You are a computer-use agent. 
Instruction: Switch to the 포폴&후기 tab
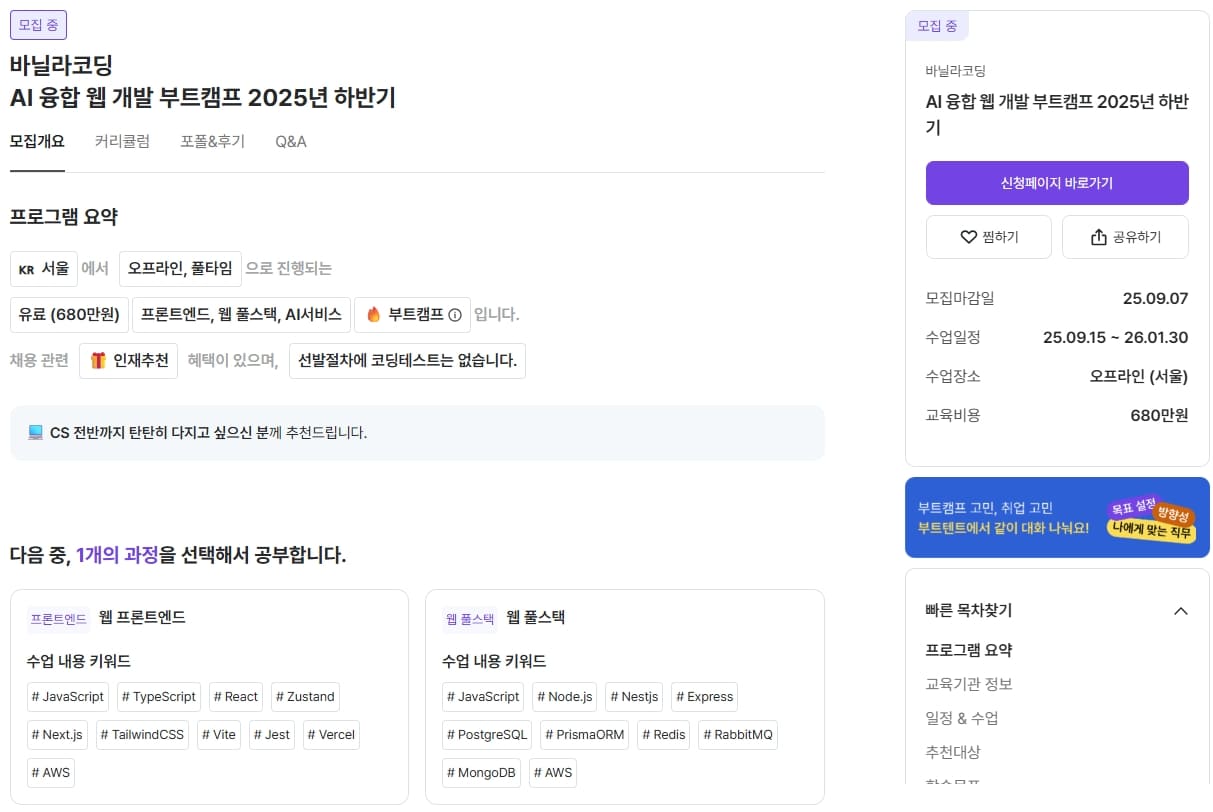(x=211, y=141)
